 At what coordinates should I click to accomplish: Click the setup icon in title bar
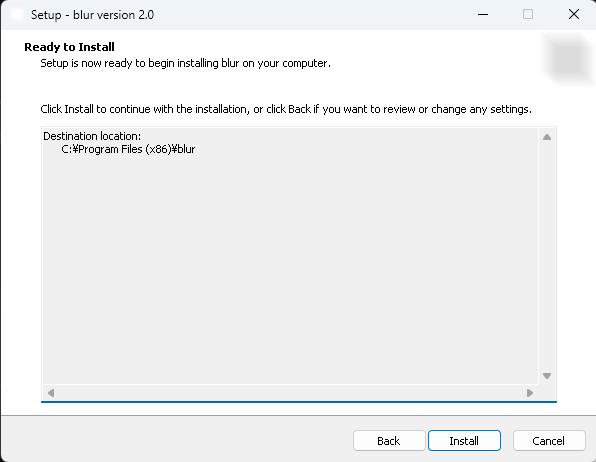pyautogui.click(x=17, y=14)
